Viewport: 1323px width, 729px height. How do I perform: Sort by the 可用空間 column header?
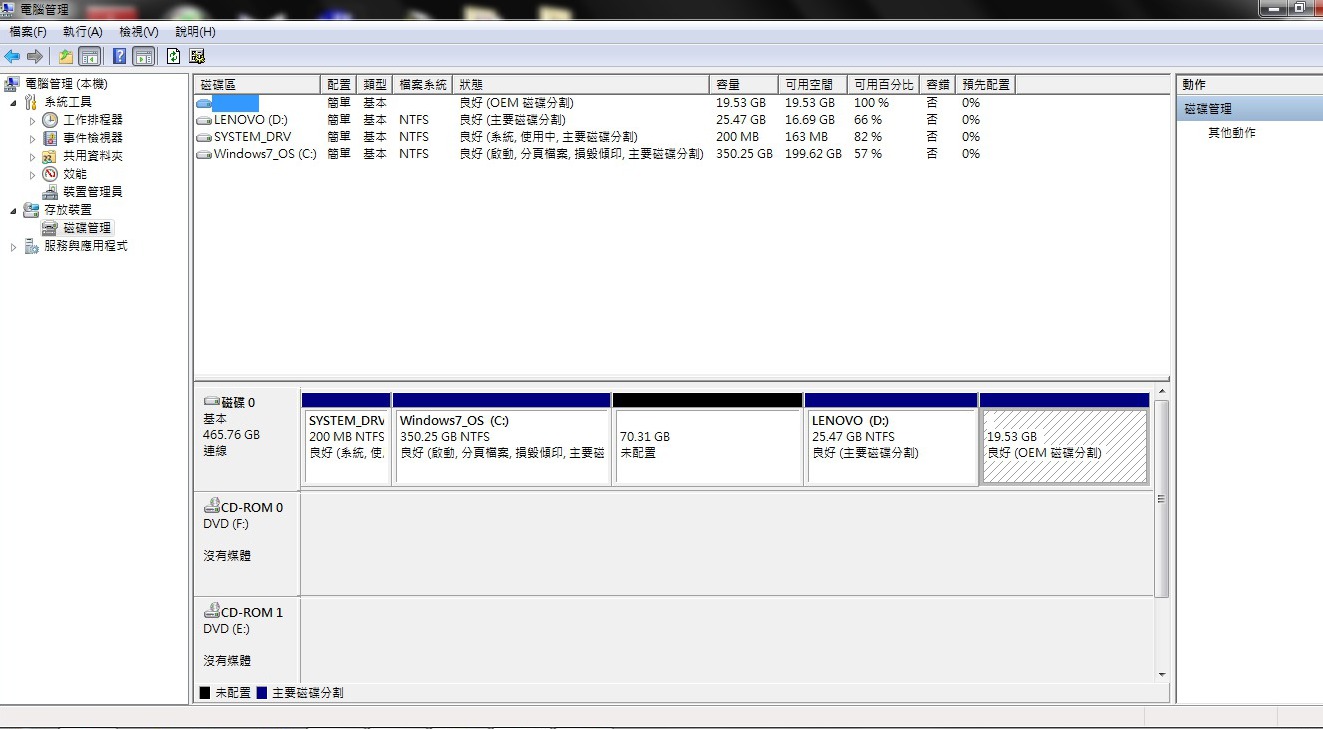tap(812, 85)
